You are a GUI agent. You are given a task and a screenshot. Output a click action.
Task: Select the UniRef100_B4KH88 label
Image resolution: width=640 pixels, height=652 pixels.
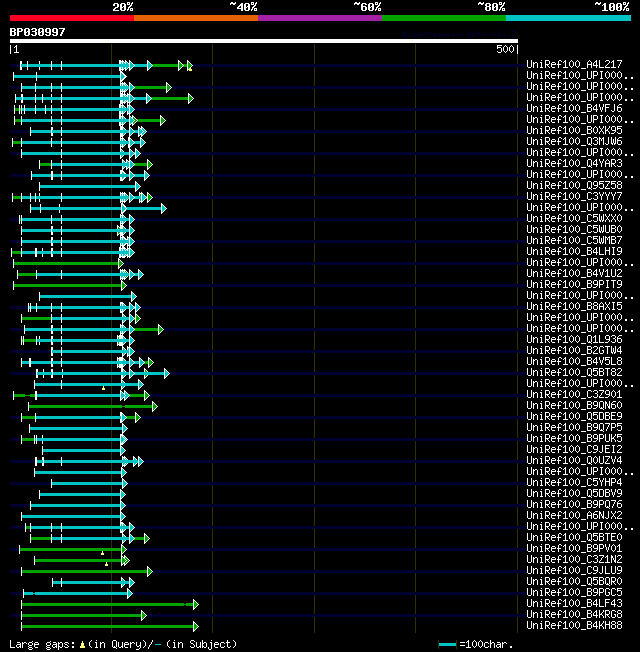[x=574, y=625]
